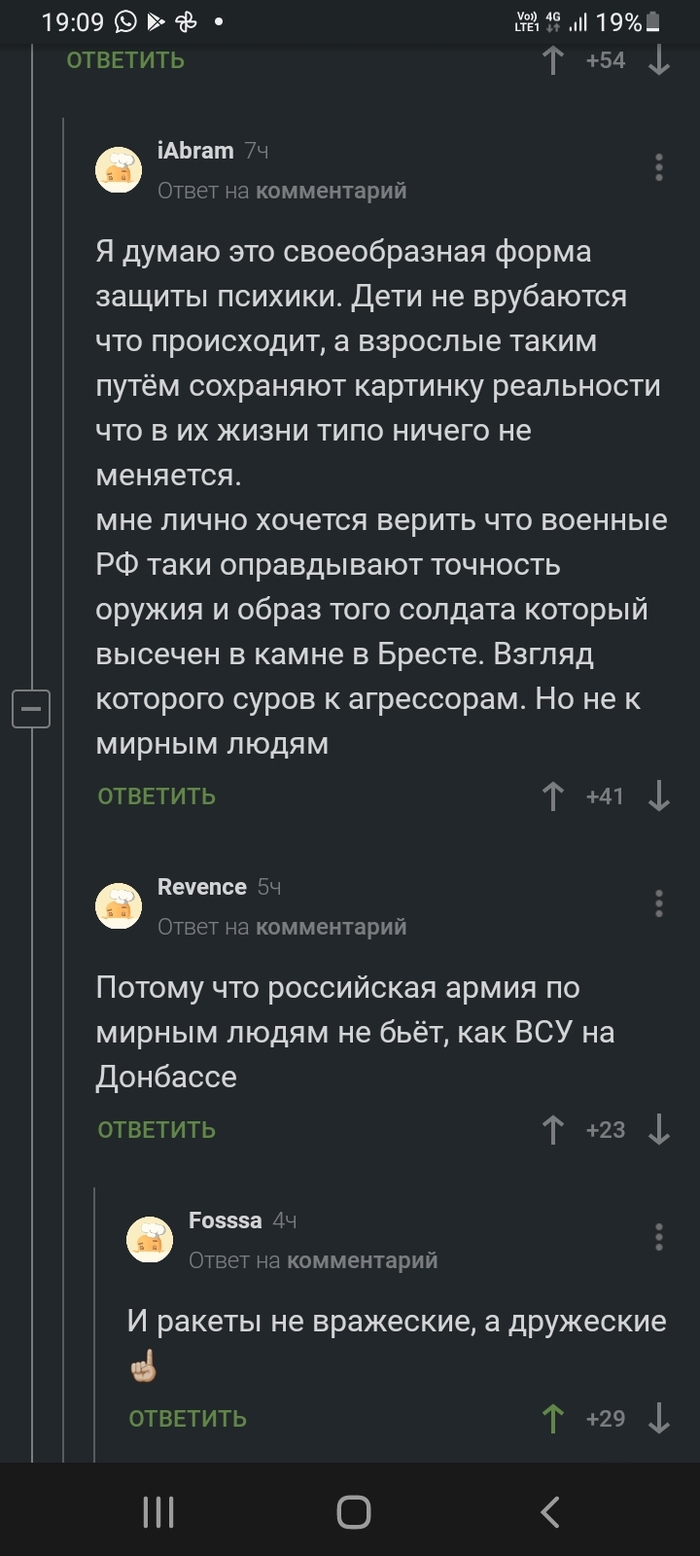Open options menu for iAbram's comment
The image size is (700, 1556).
(658, 167)
